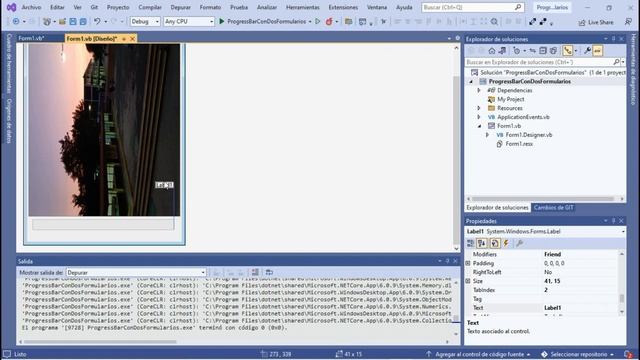
Task: Click the Navigate Backward circular icon
Action: point(16,22)
